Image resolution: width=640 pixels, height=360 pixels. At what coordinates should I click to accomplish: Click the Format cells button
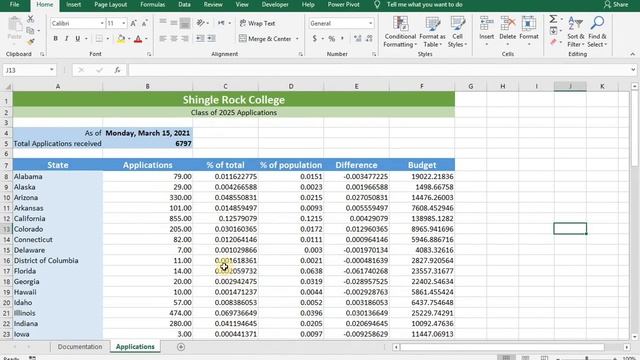point(529,32)
